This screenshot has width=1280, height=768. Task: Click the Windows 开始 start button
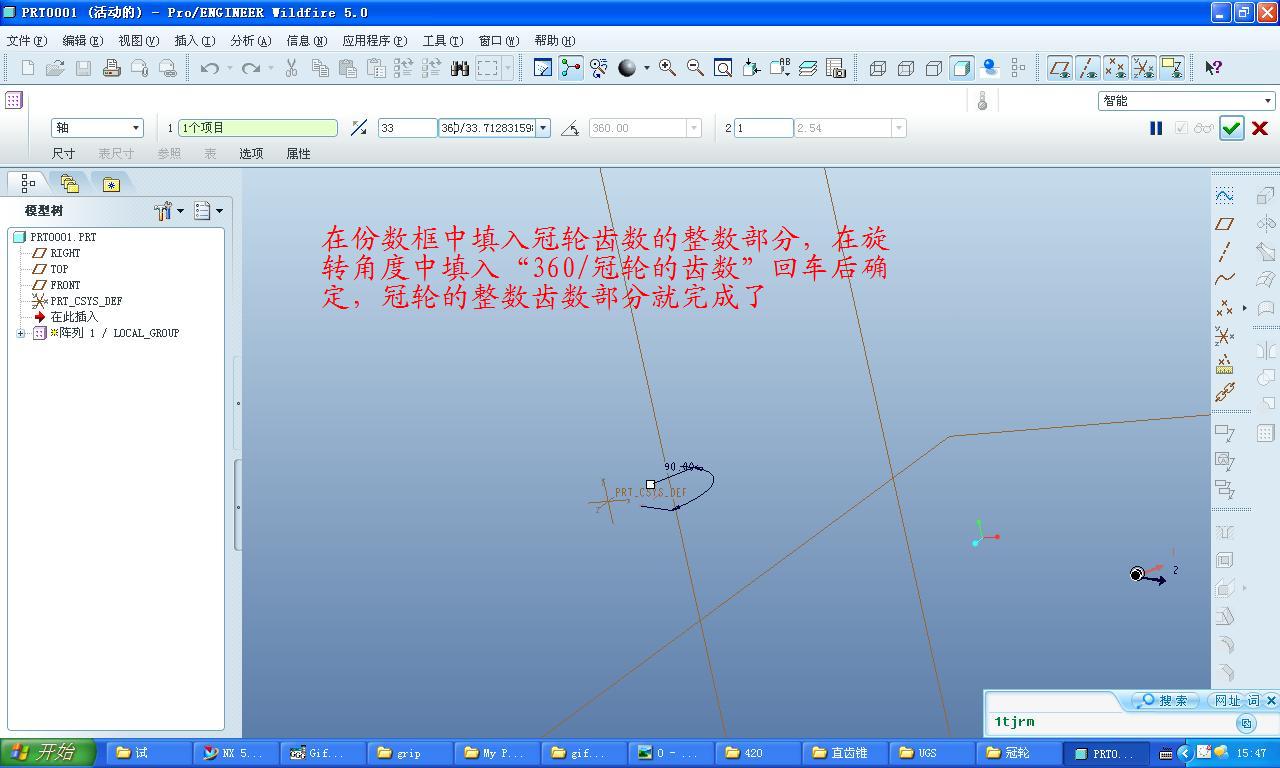point(48,753)
